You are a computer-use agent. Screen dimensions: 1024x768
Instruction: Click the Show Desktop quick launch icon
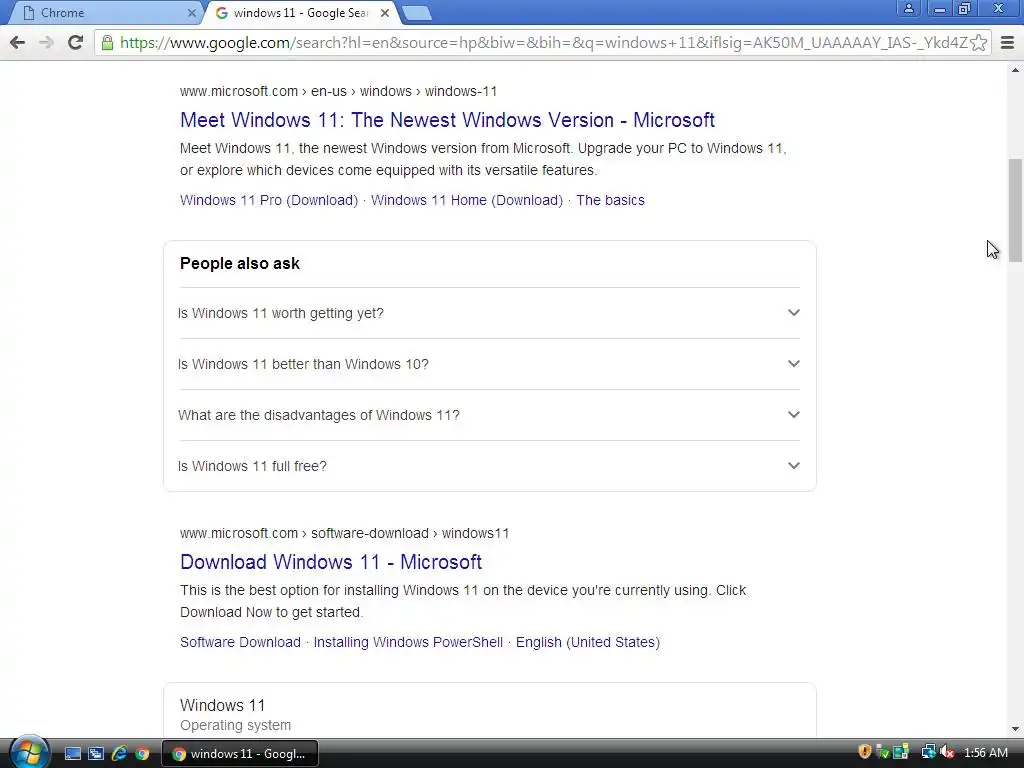pos(73,754)
